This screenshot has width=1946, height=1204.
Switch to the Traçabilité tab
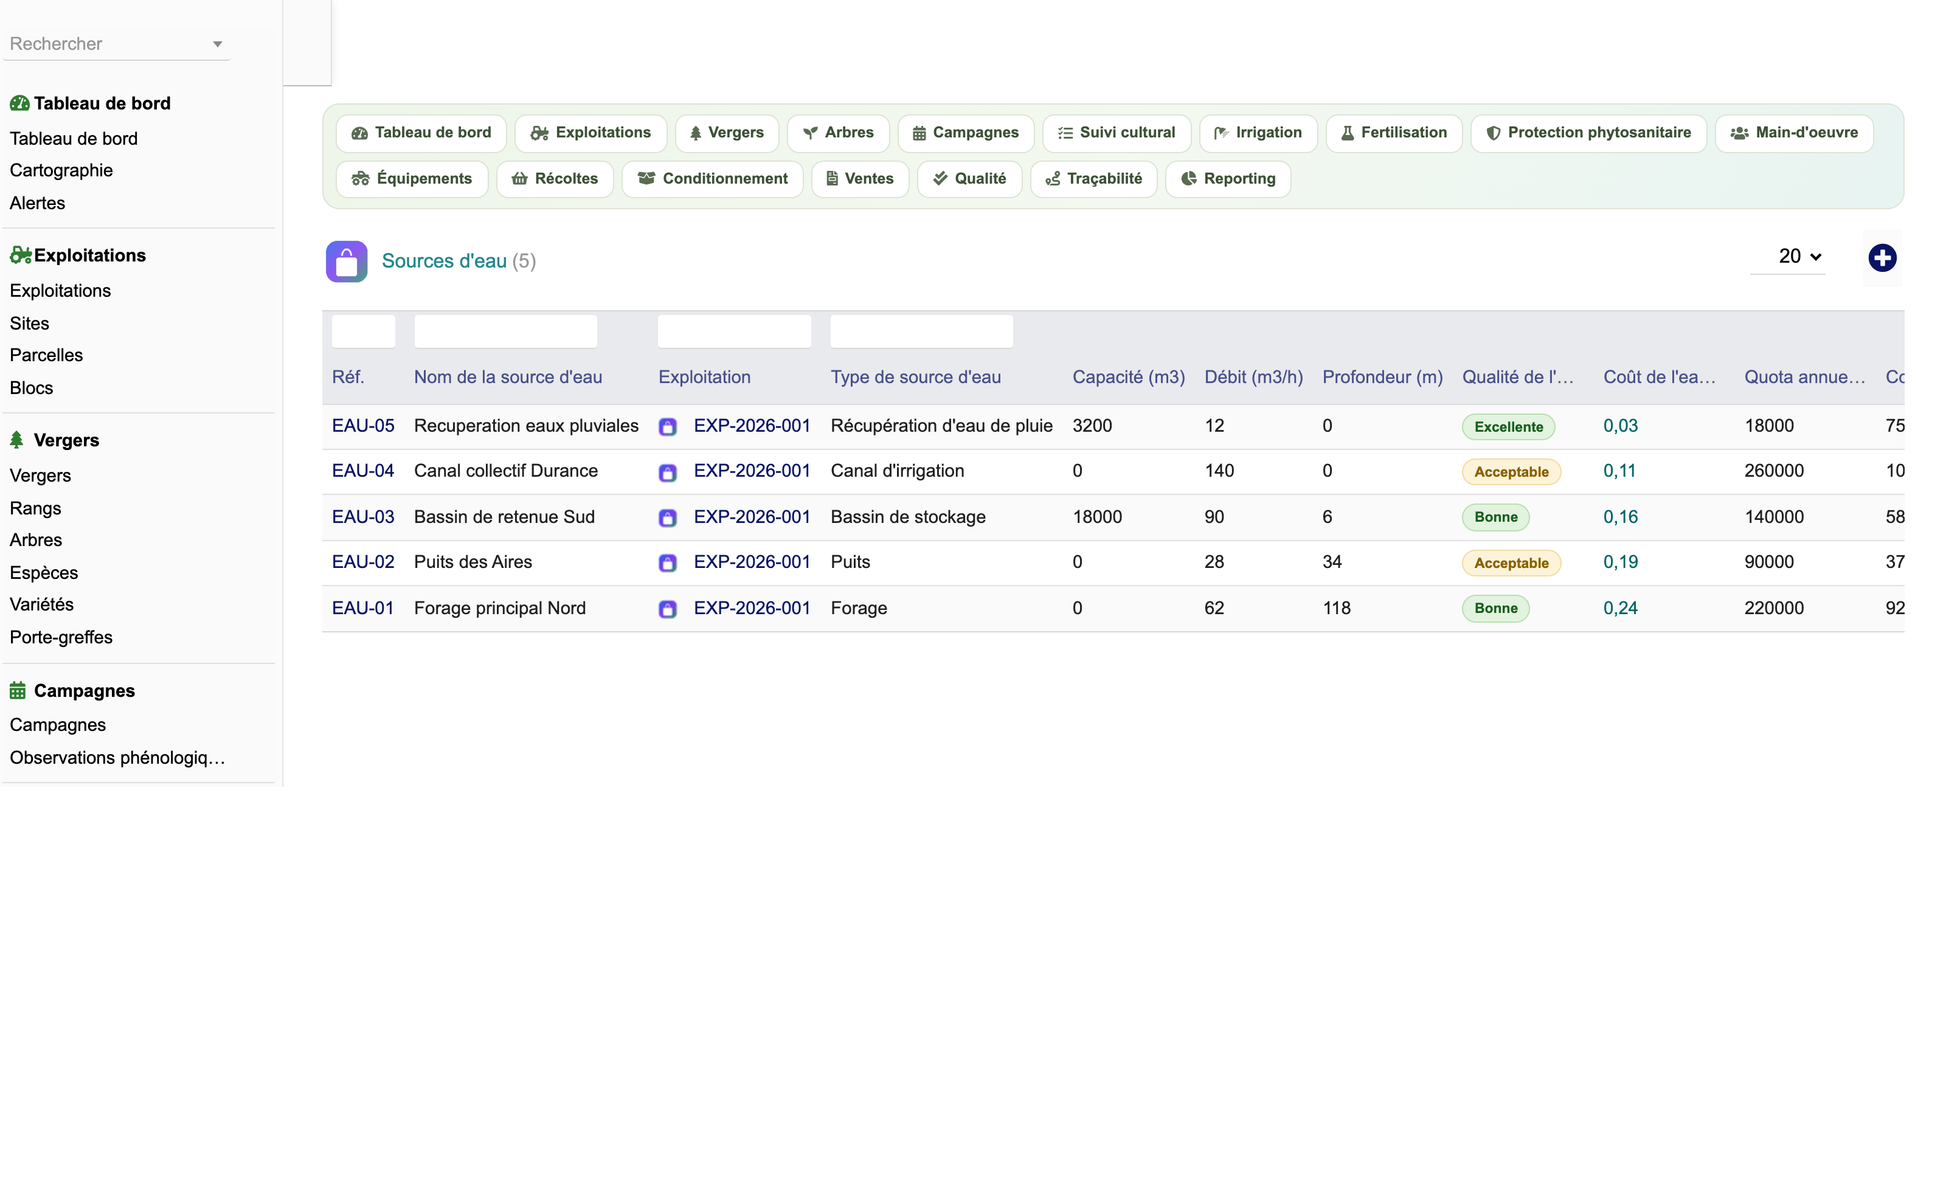click(1094, 179)
